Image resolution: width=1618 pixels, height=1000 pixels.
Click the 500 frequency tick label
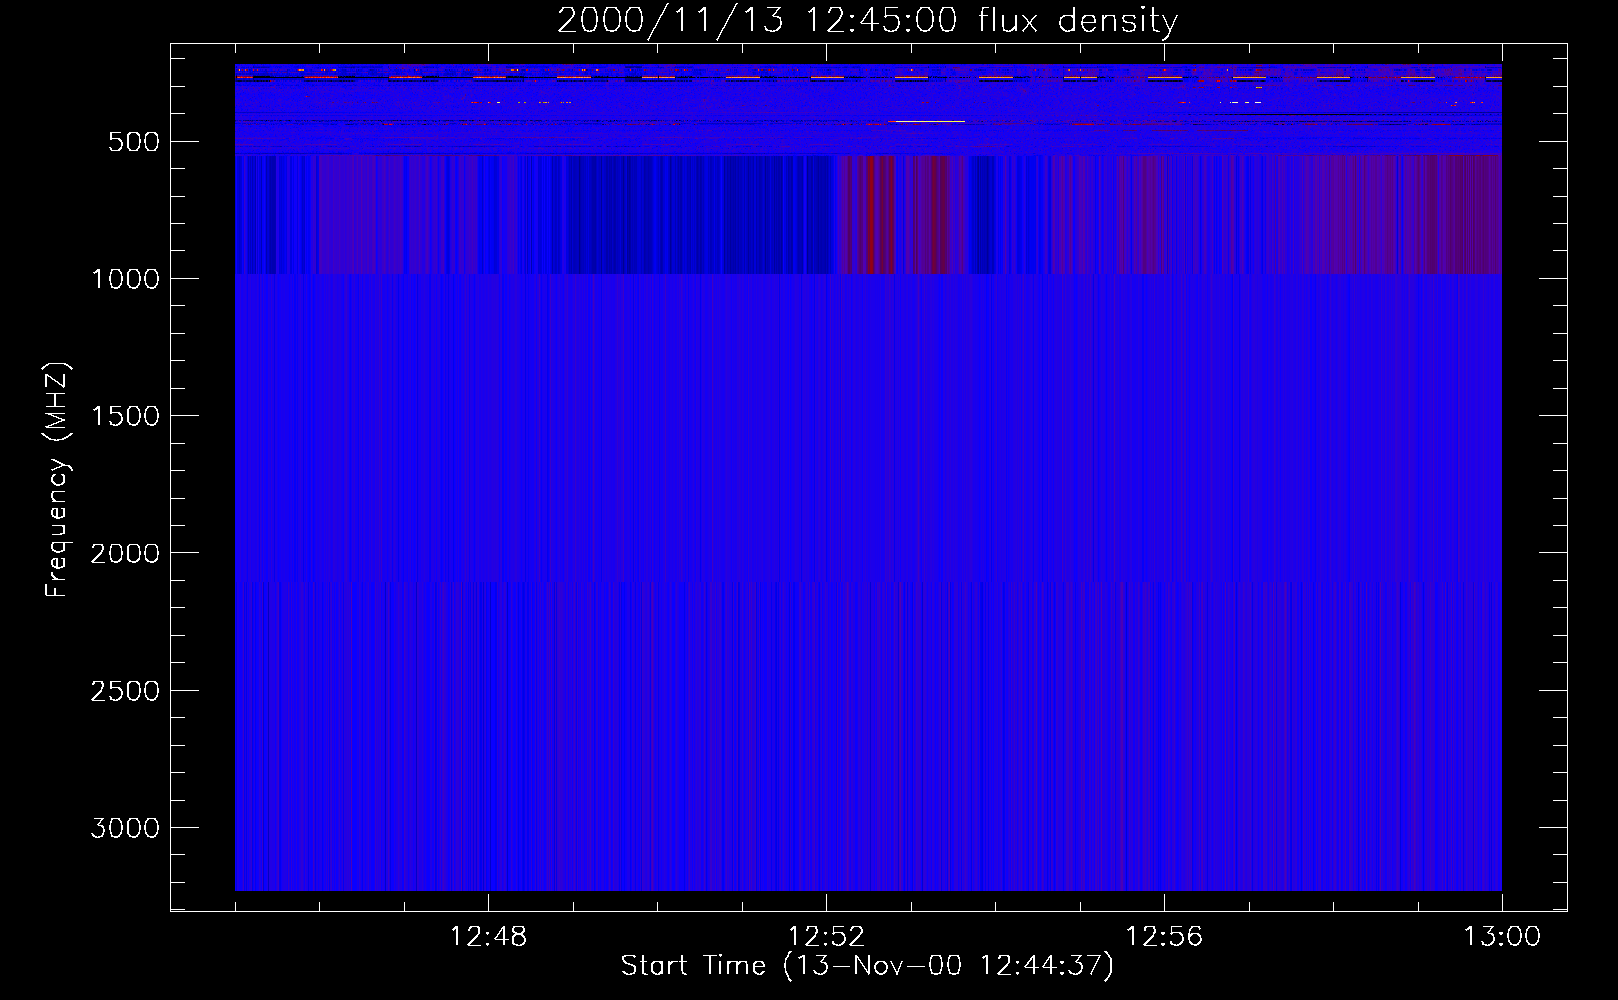point(134,142)
